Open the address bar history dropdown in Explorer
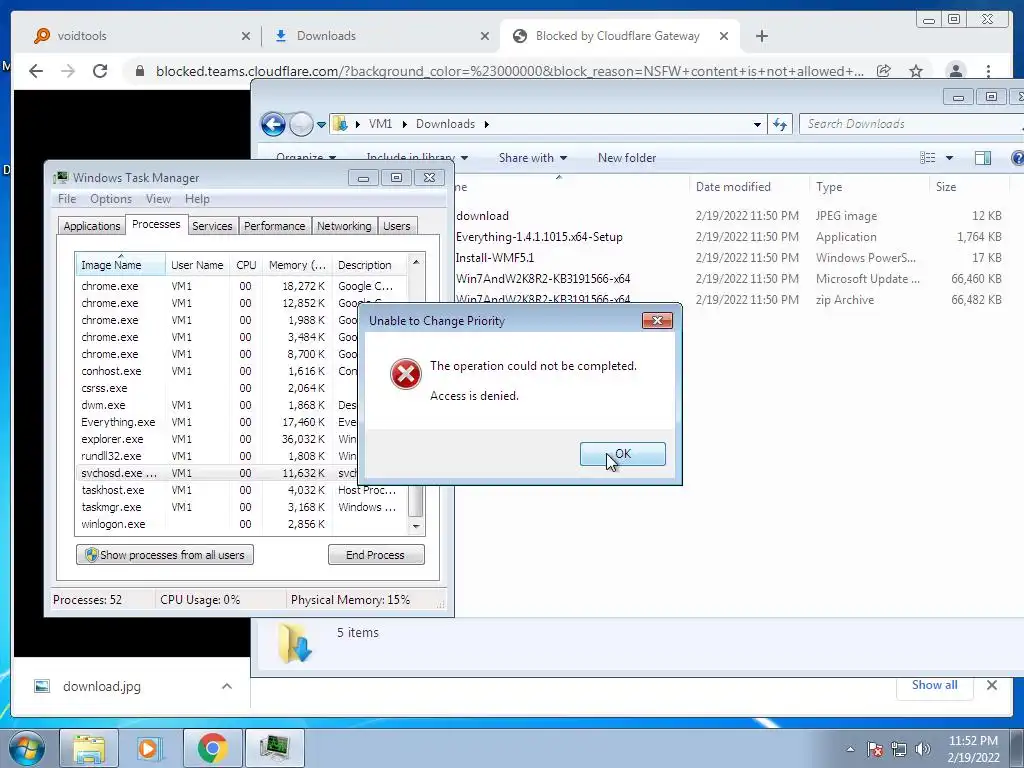 [x=757, y=124]
